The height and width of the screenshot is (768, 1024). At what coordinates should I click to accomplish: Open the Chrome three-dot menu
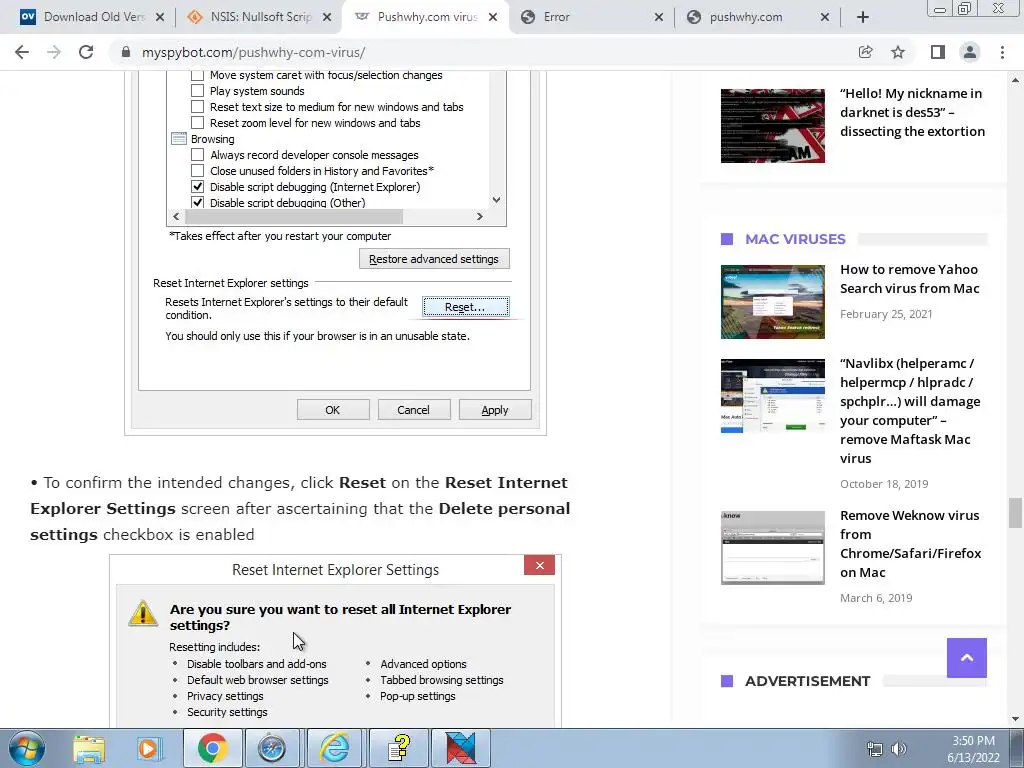(x=1002, y=52)
